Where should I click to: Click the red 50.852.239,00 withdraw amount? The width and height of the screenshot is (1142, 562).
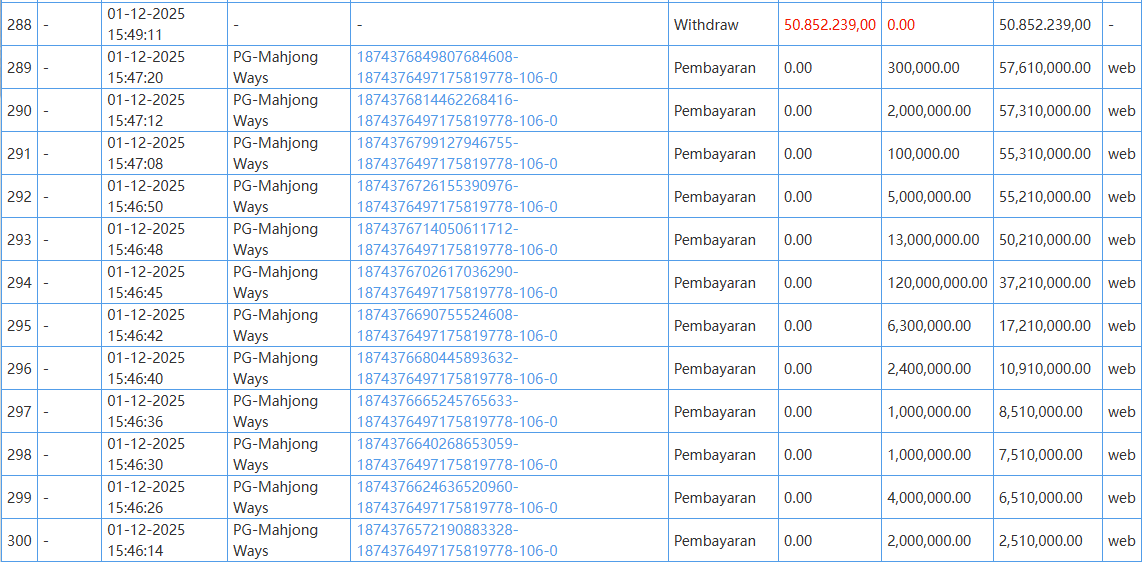830,24
